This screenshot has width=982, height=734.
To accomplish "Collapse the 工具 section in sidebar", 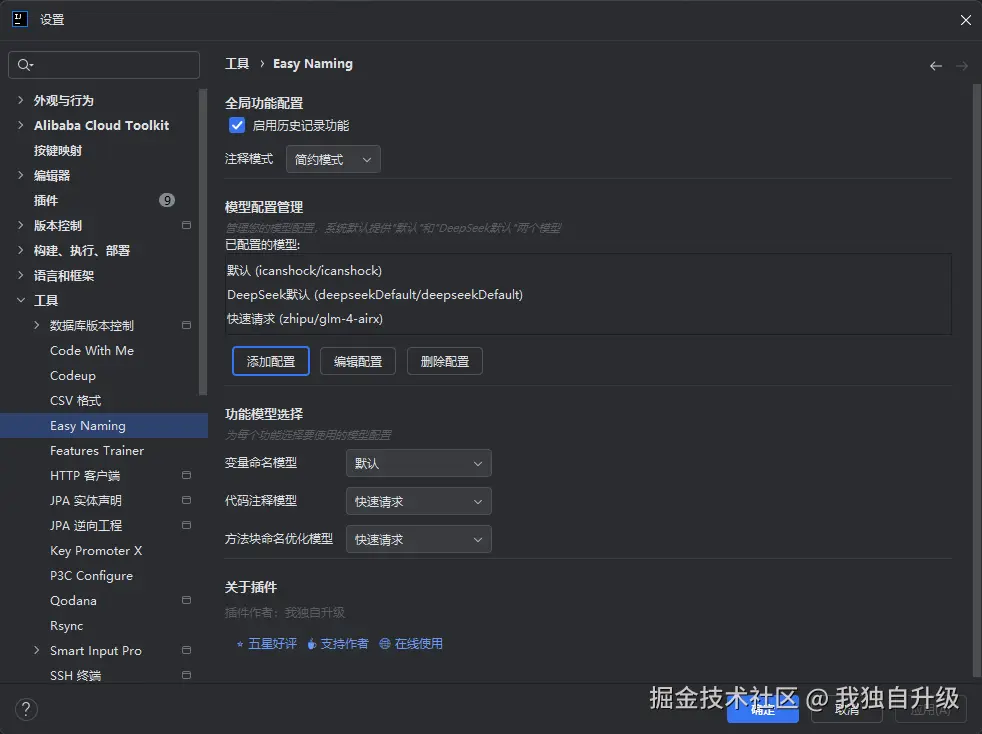I will pos(20,300).
